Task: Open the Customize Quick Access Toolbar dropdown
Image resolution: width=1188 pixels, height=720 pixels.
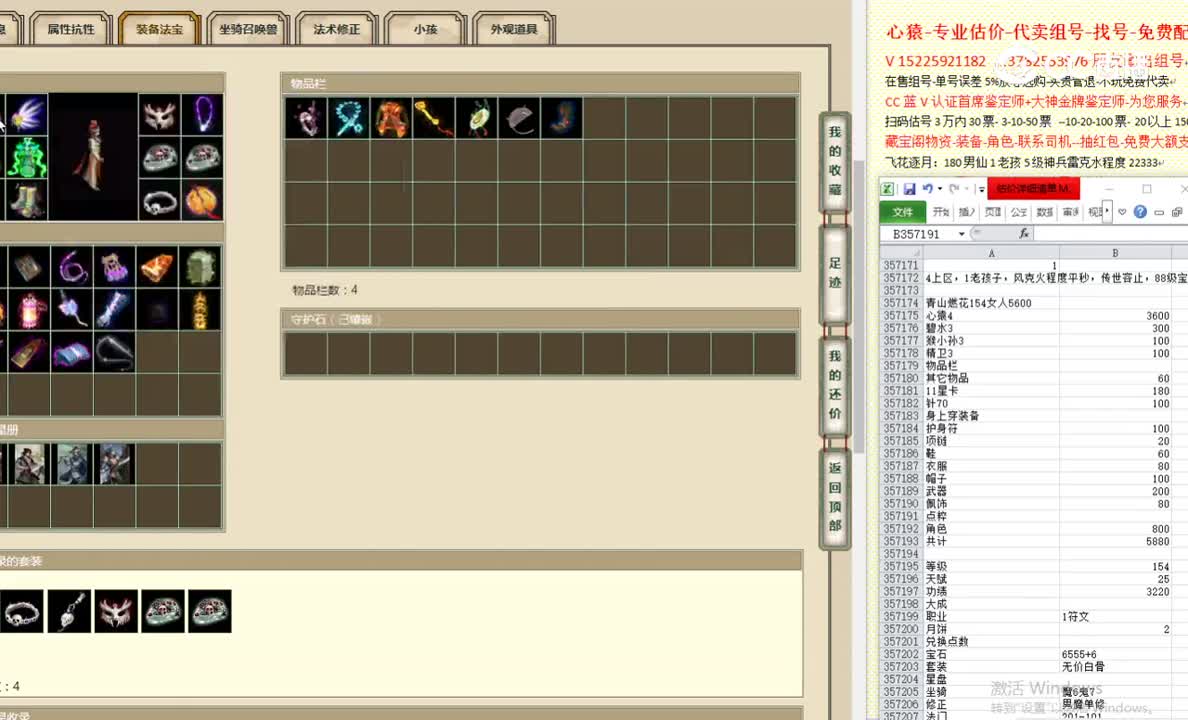Action: point(980,189)
